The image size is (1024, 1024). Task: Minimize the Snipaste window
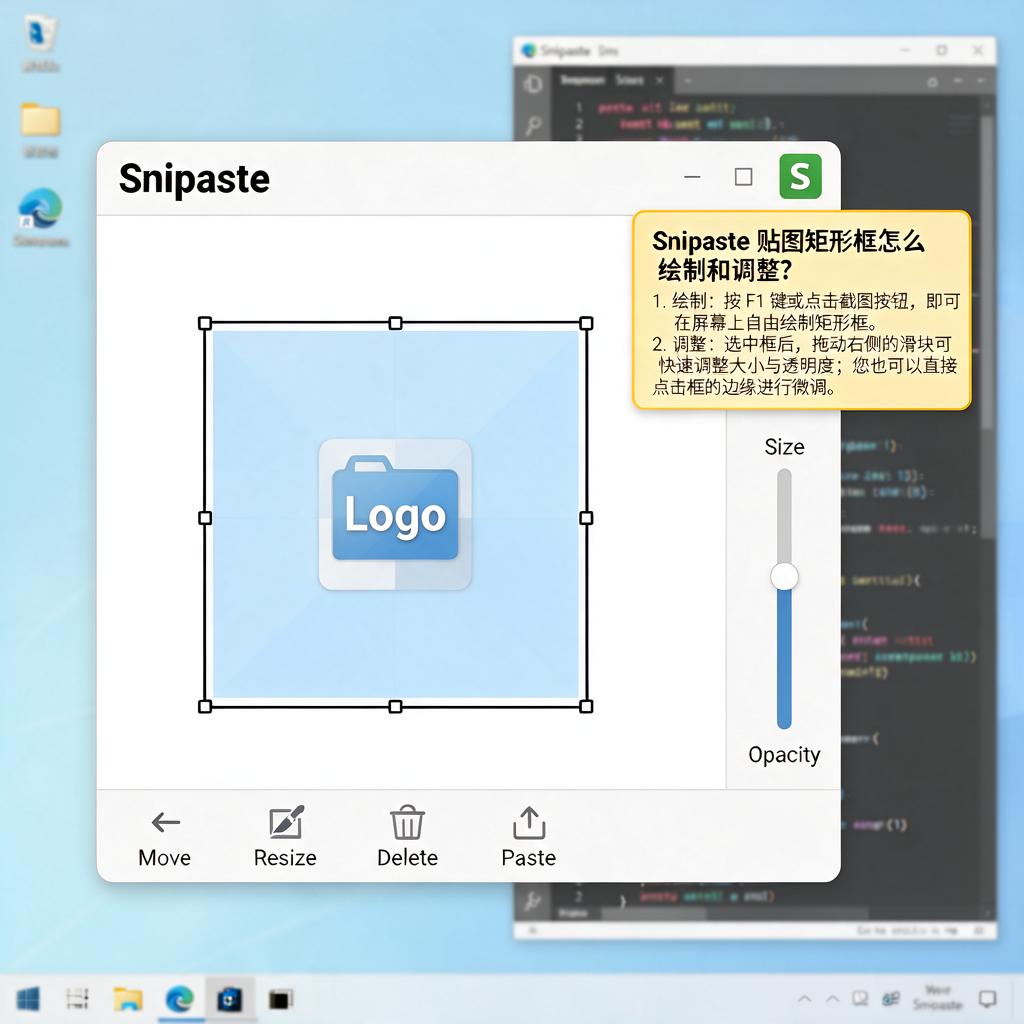692,177
